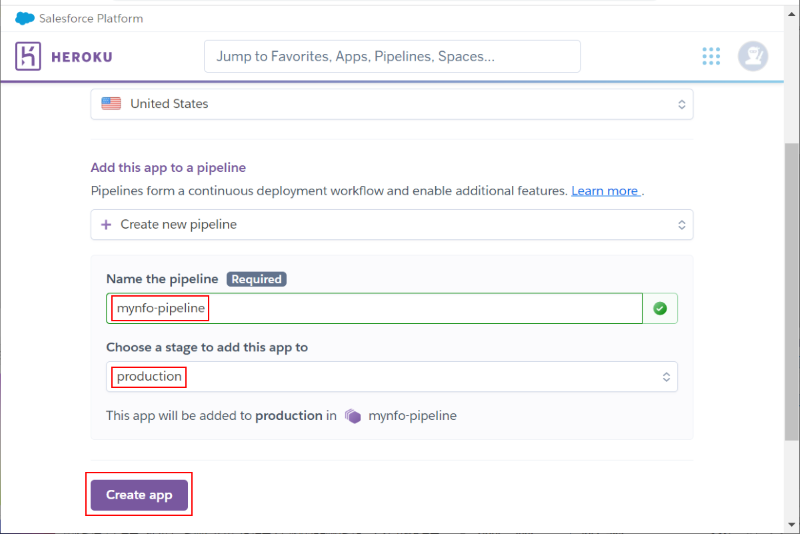
Task: Click the plus icon beside Create new pipeline
Action: tap(106, 224)
